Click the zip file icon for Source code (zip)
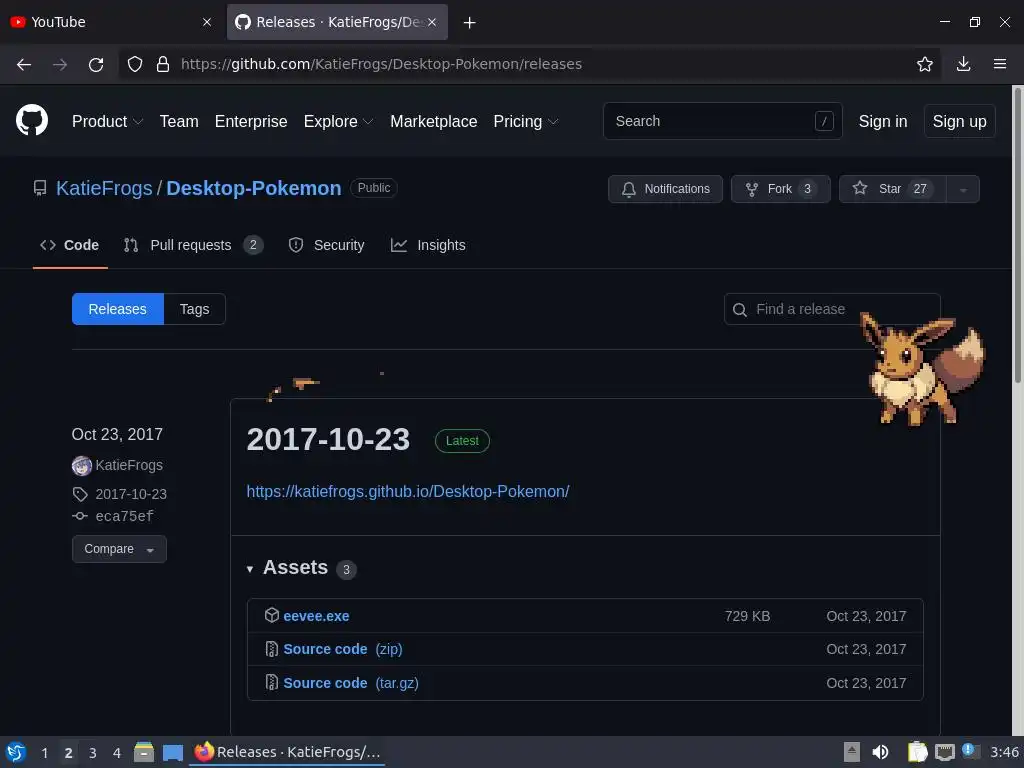Image resolution: width=1024 pixels, height=768 pixels. pos(272,648)
